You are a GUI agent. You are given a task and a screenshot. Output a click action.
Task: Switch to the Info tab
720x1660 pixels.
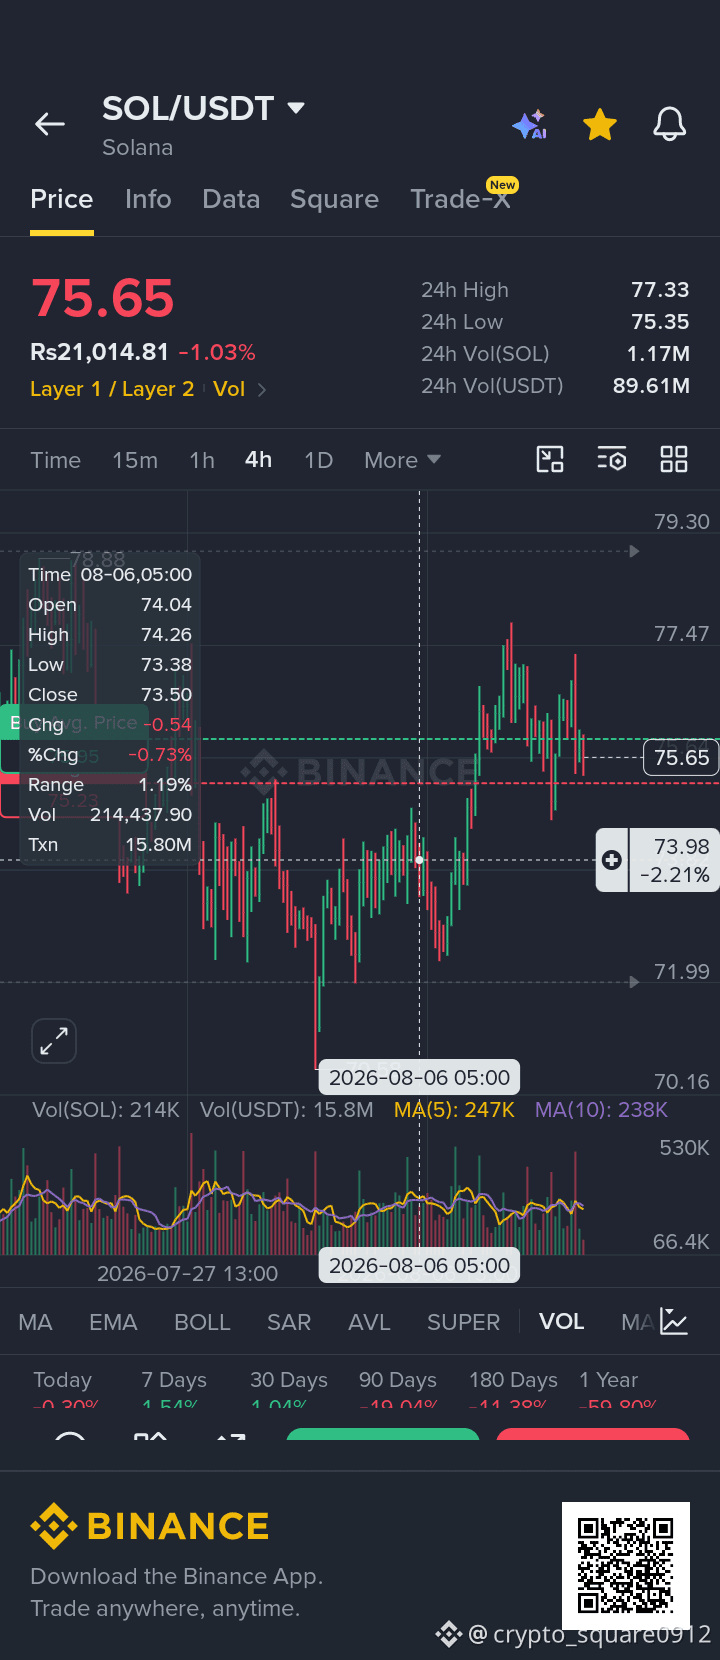click(x=148, y=199)
